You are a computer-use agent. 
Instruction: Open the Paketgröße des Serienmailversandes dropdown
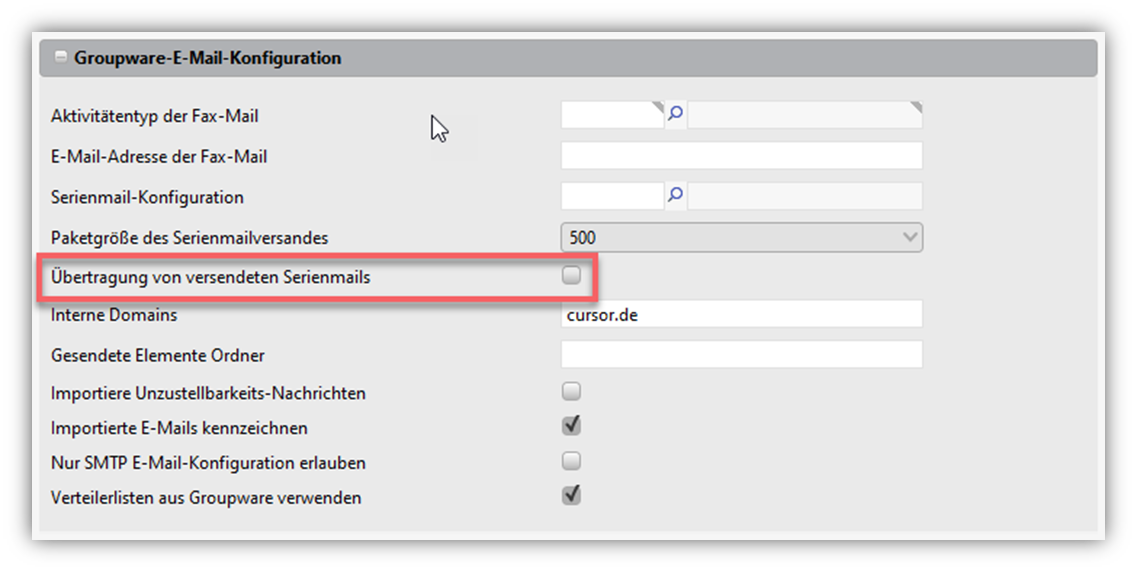tap(741, 237)
